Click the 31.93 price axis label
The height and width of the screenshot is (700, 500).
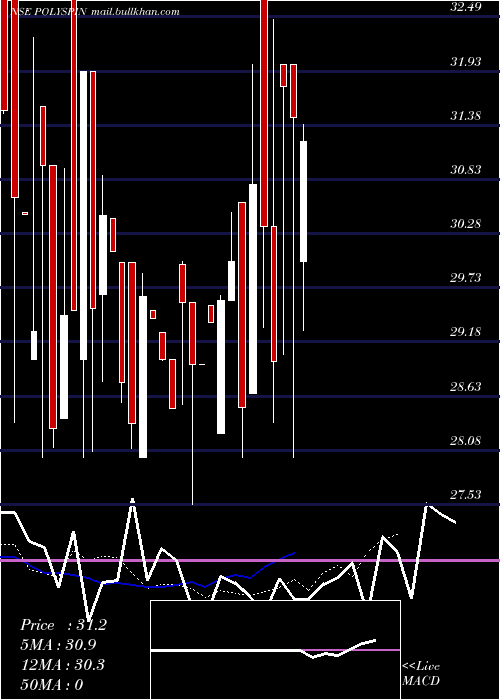[466, 62]
